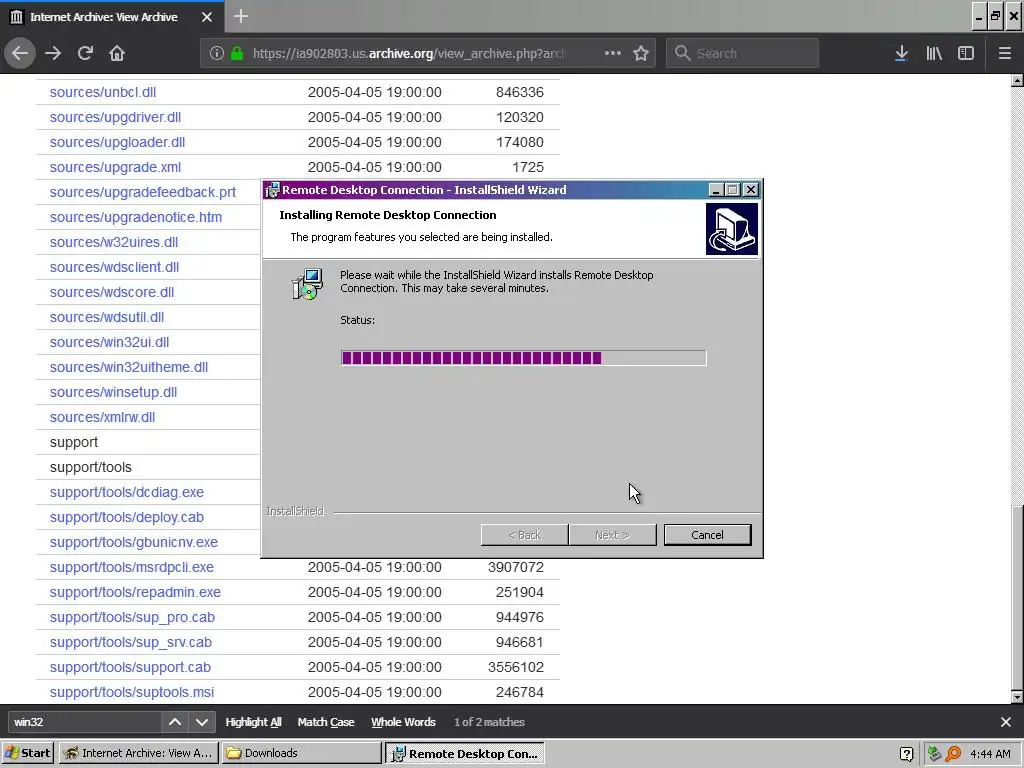
Task: Toggle Whole Words in find bar
Action: 403,722
